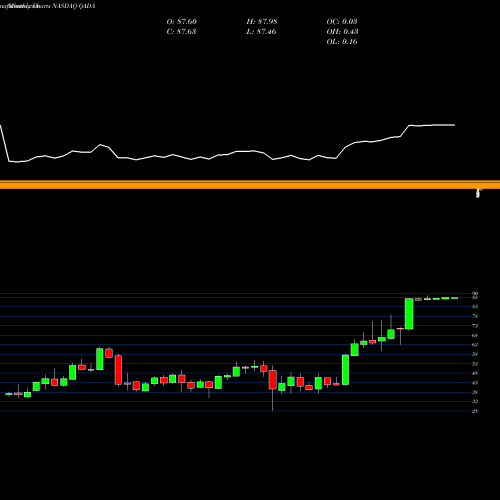This screenshot has height=500, width=500.
Task: Click the NASDAQ QADA chart title
Action: (74, 6)
